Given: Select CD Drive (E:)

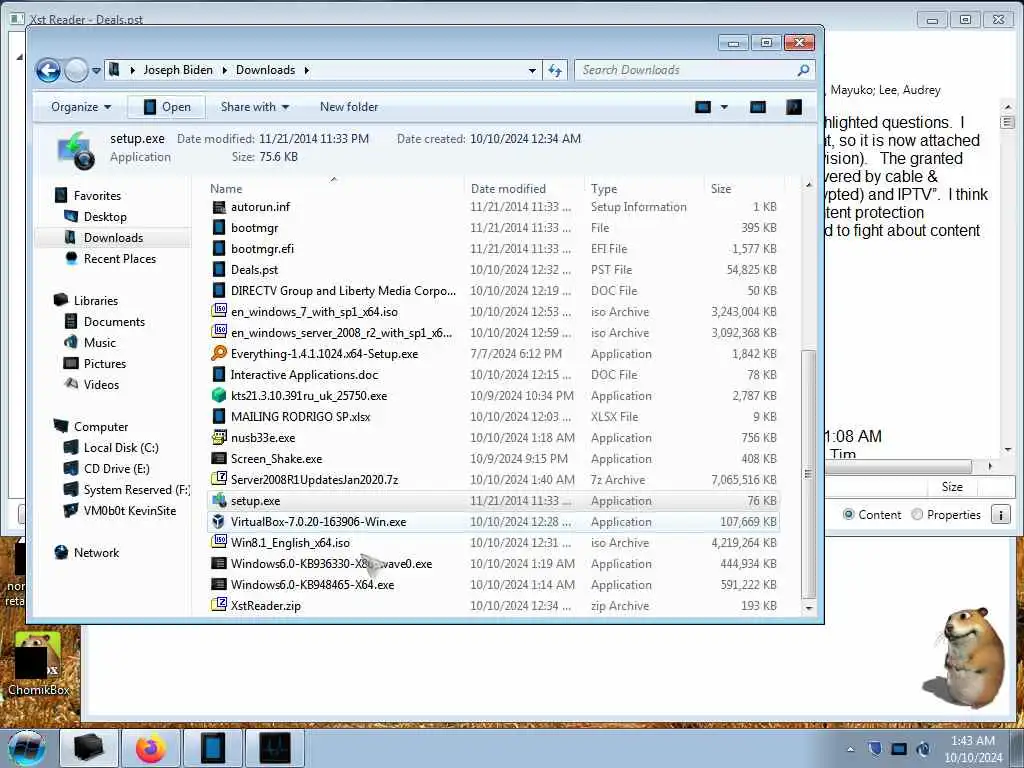Looking at the screenshot, I should pos(116,468).
